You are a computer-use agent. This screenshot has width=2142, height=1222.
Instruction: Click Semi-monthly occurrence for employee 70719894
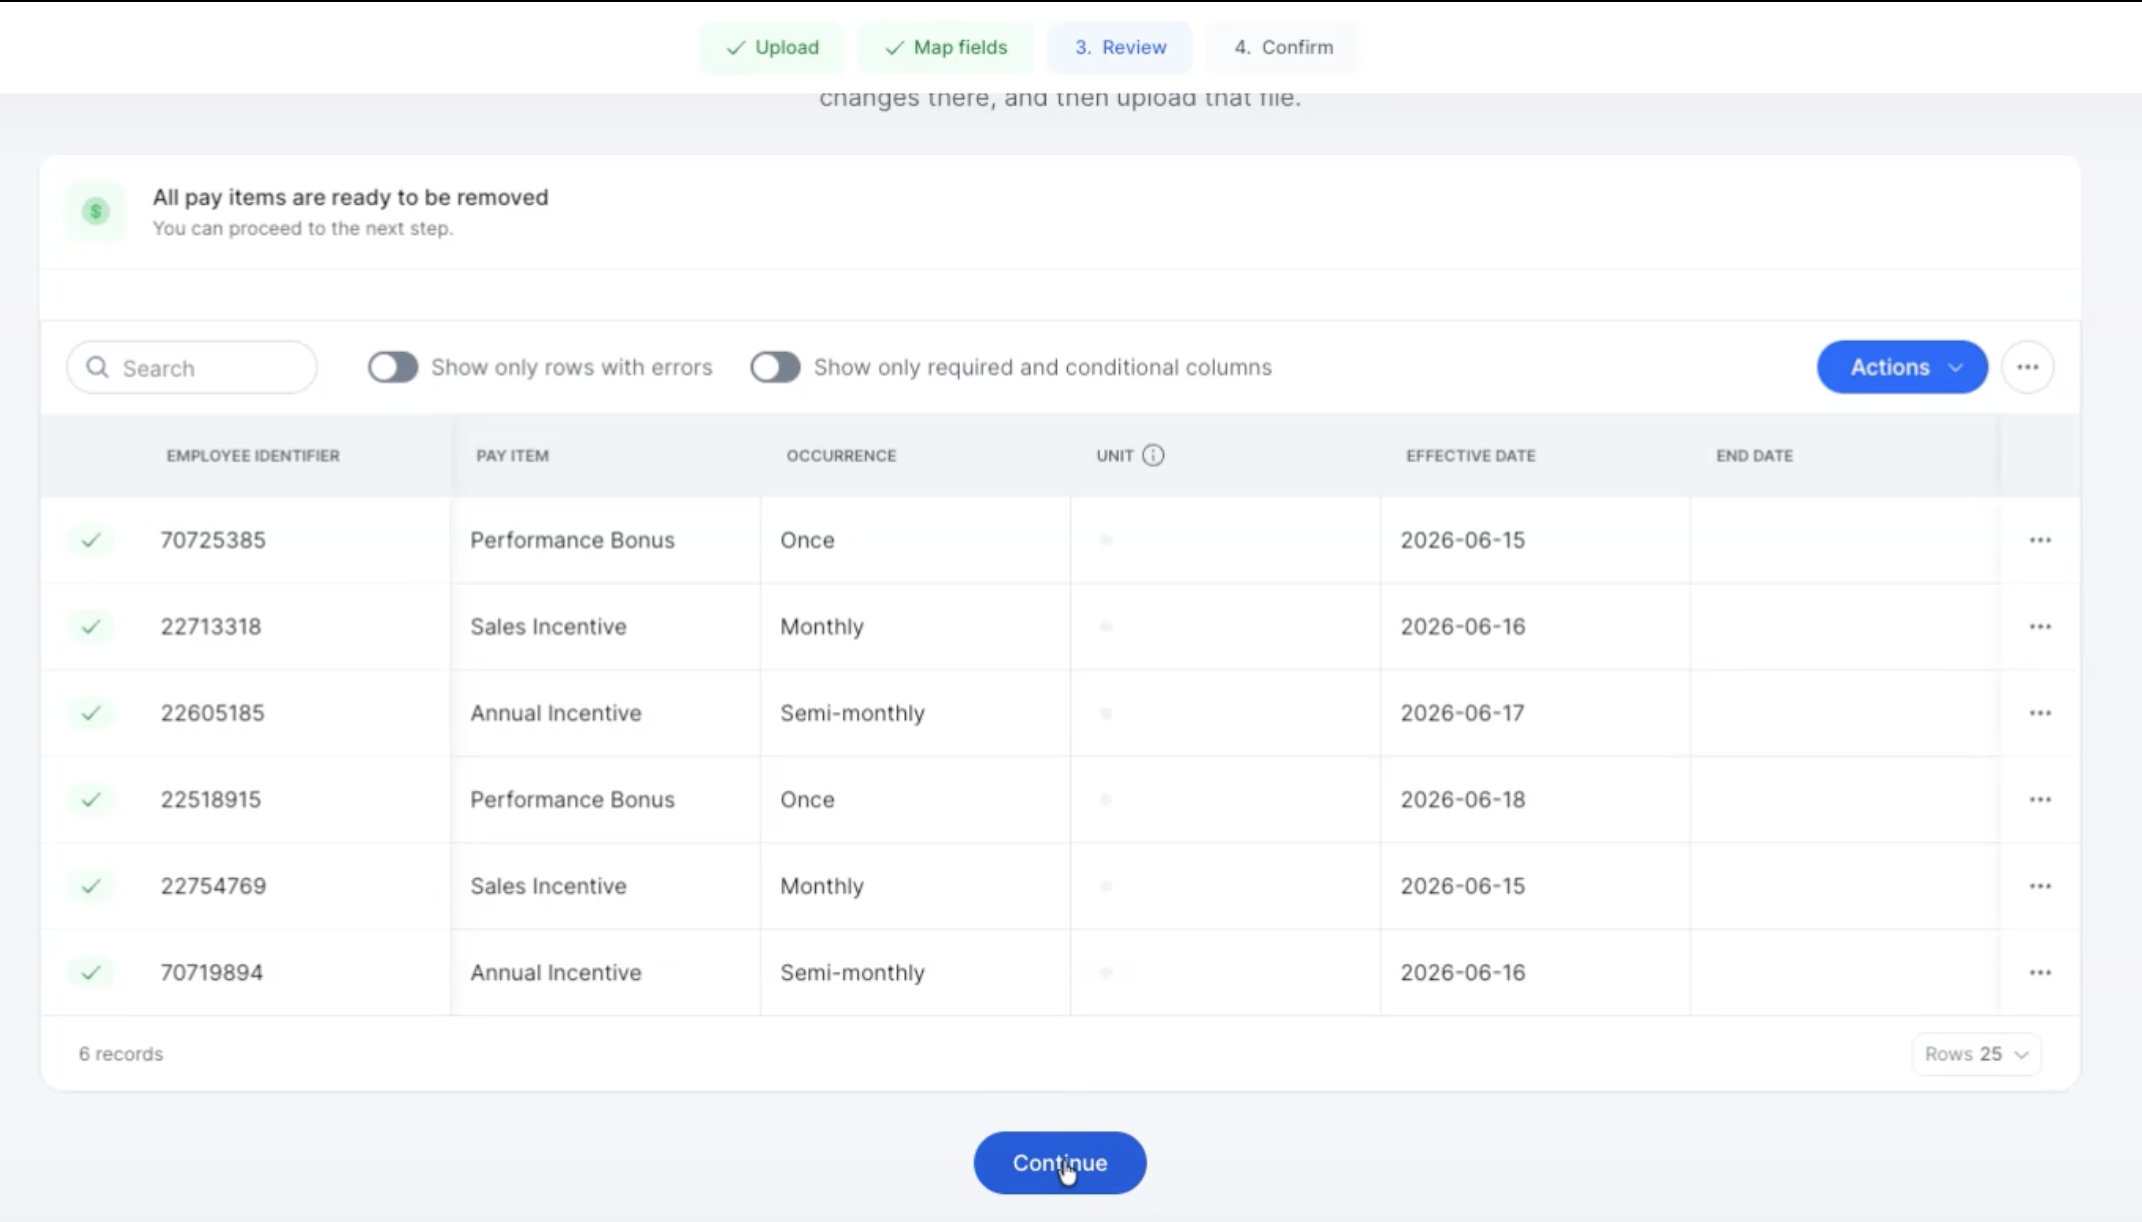coord(852,973)
